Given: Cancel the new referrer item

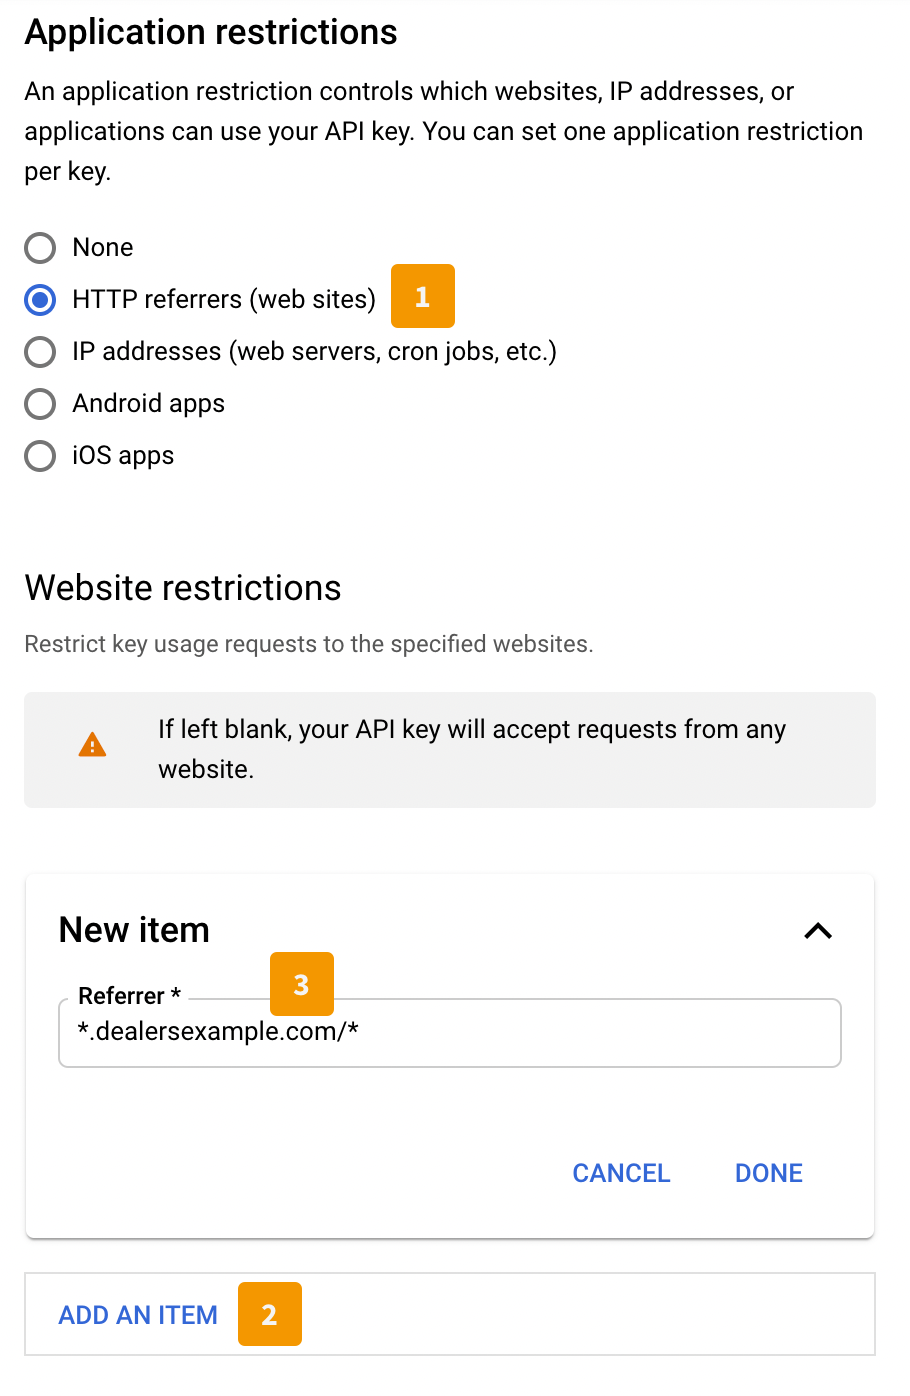Looking at the screenshot, I should coord(621,1173).
